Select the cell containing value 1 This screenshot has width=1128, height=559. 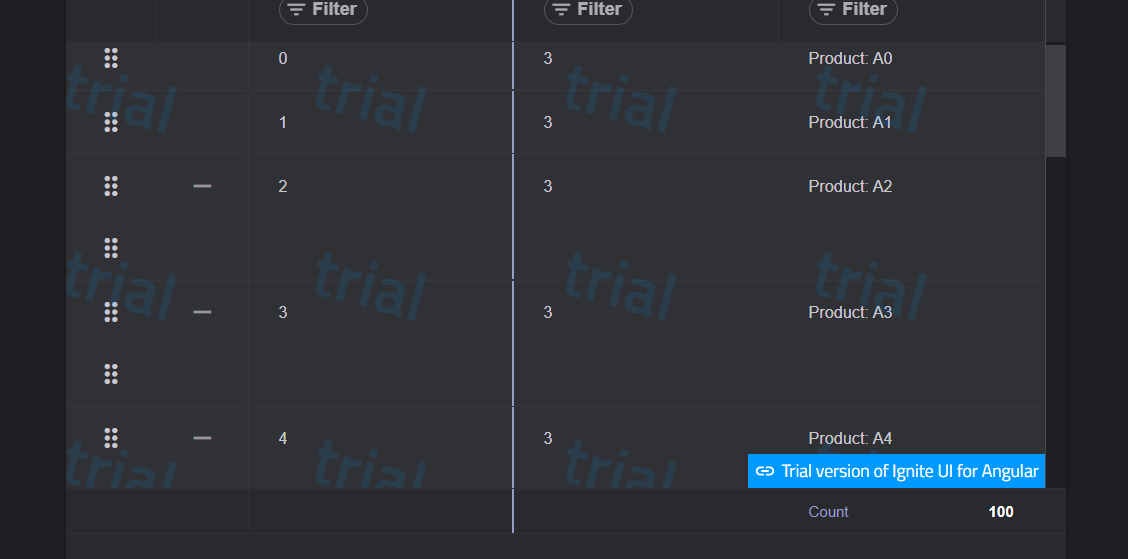point(381,122)
